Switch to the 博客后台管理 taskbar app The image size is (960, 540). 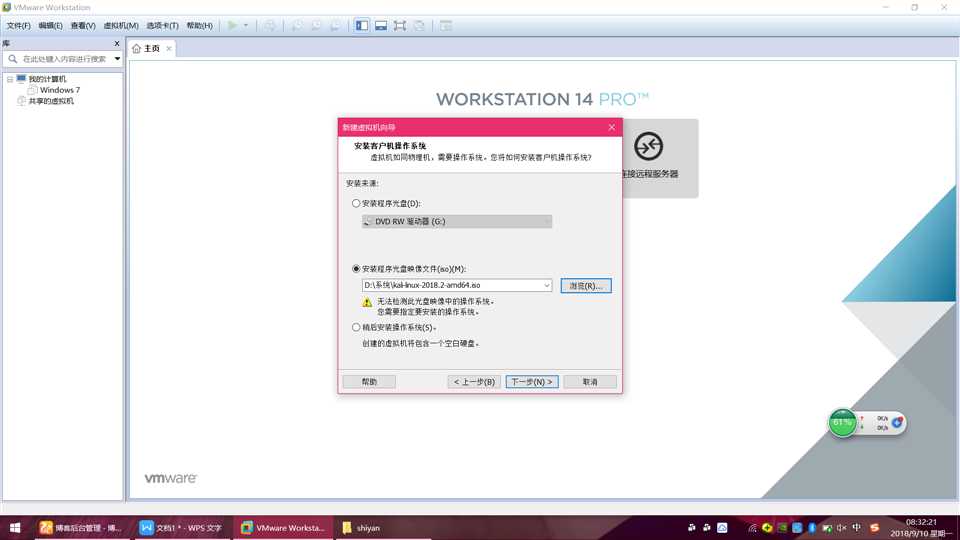point(81,528)
